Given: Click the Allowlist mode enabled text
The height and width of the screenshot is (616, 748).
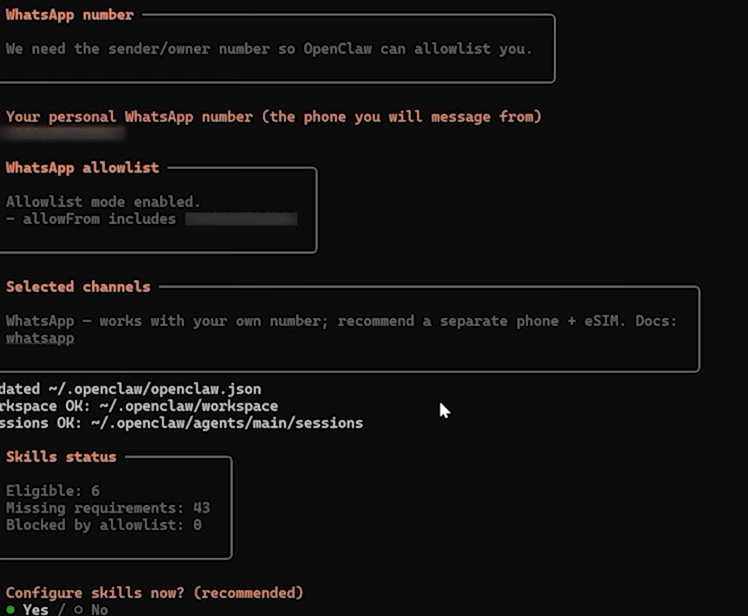Looking at the screenshot, I should coord(103,202).
